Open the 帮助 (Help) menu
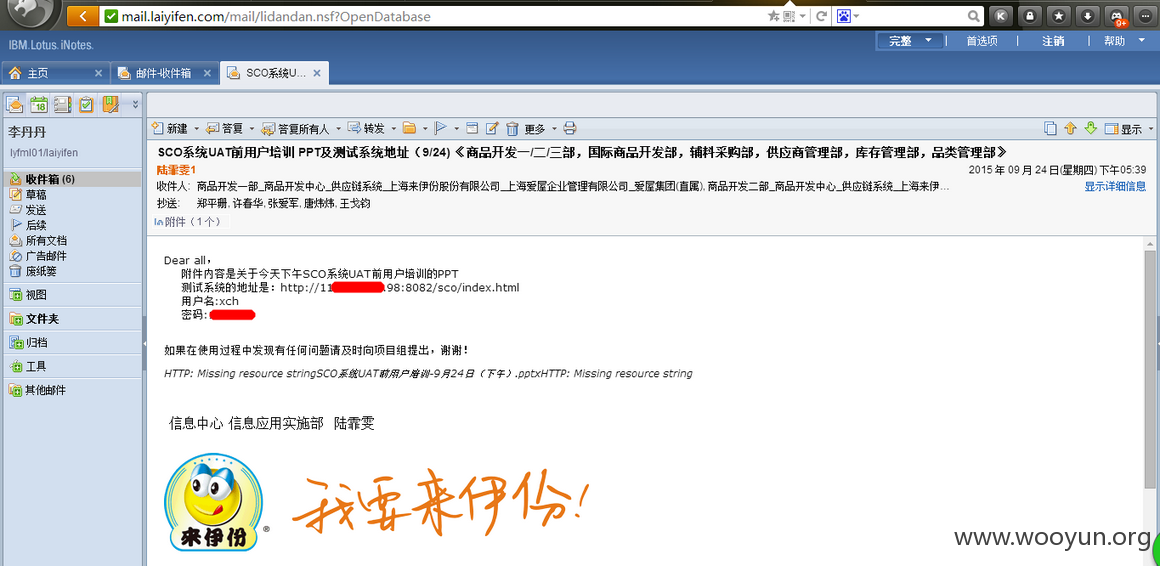The height and width of the screenshot is (566, 1160). point(1124,41)
